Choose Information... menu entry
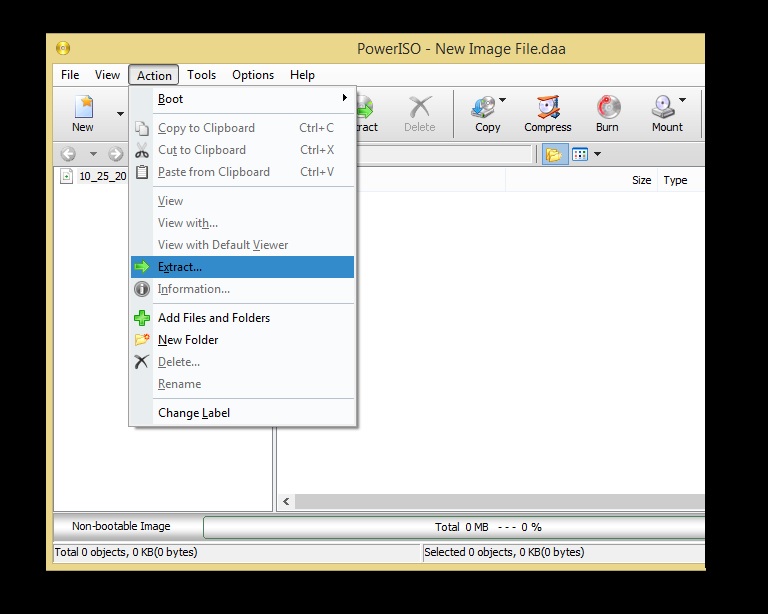 pyautogui.click(x=242, y=289)
